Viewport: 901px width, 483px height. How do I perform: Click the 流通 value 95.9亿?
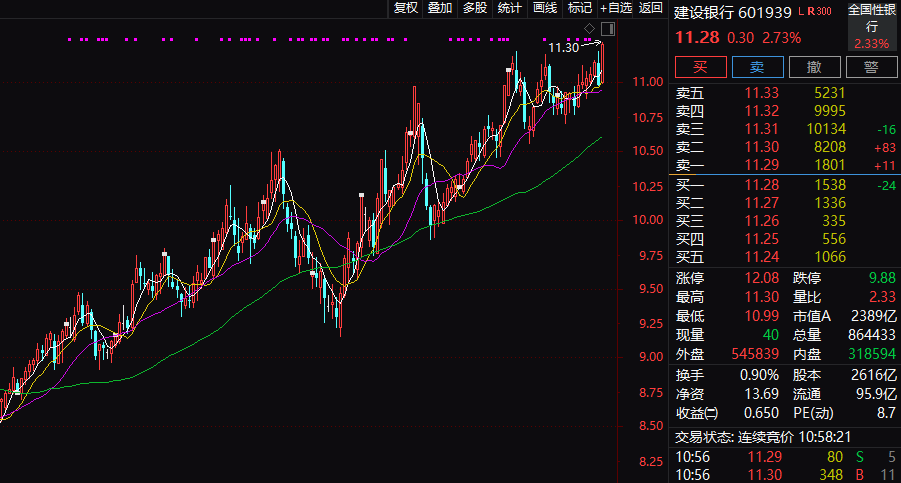pyautogui.click(x=876, y=395)
